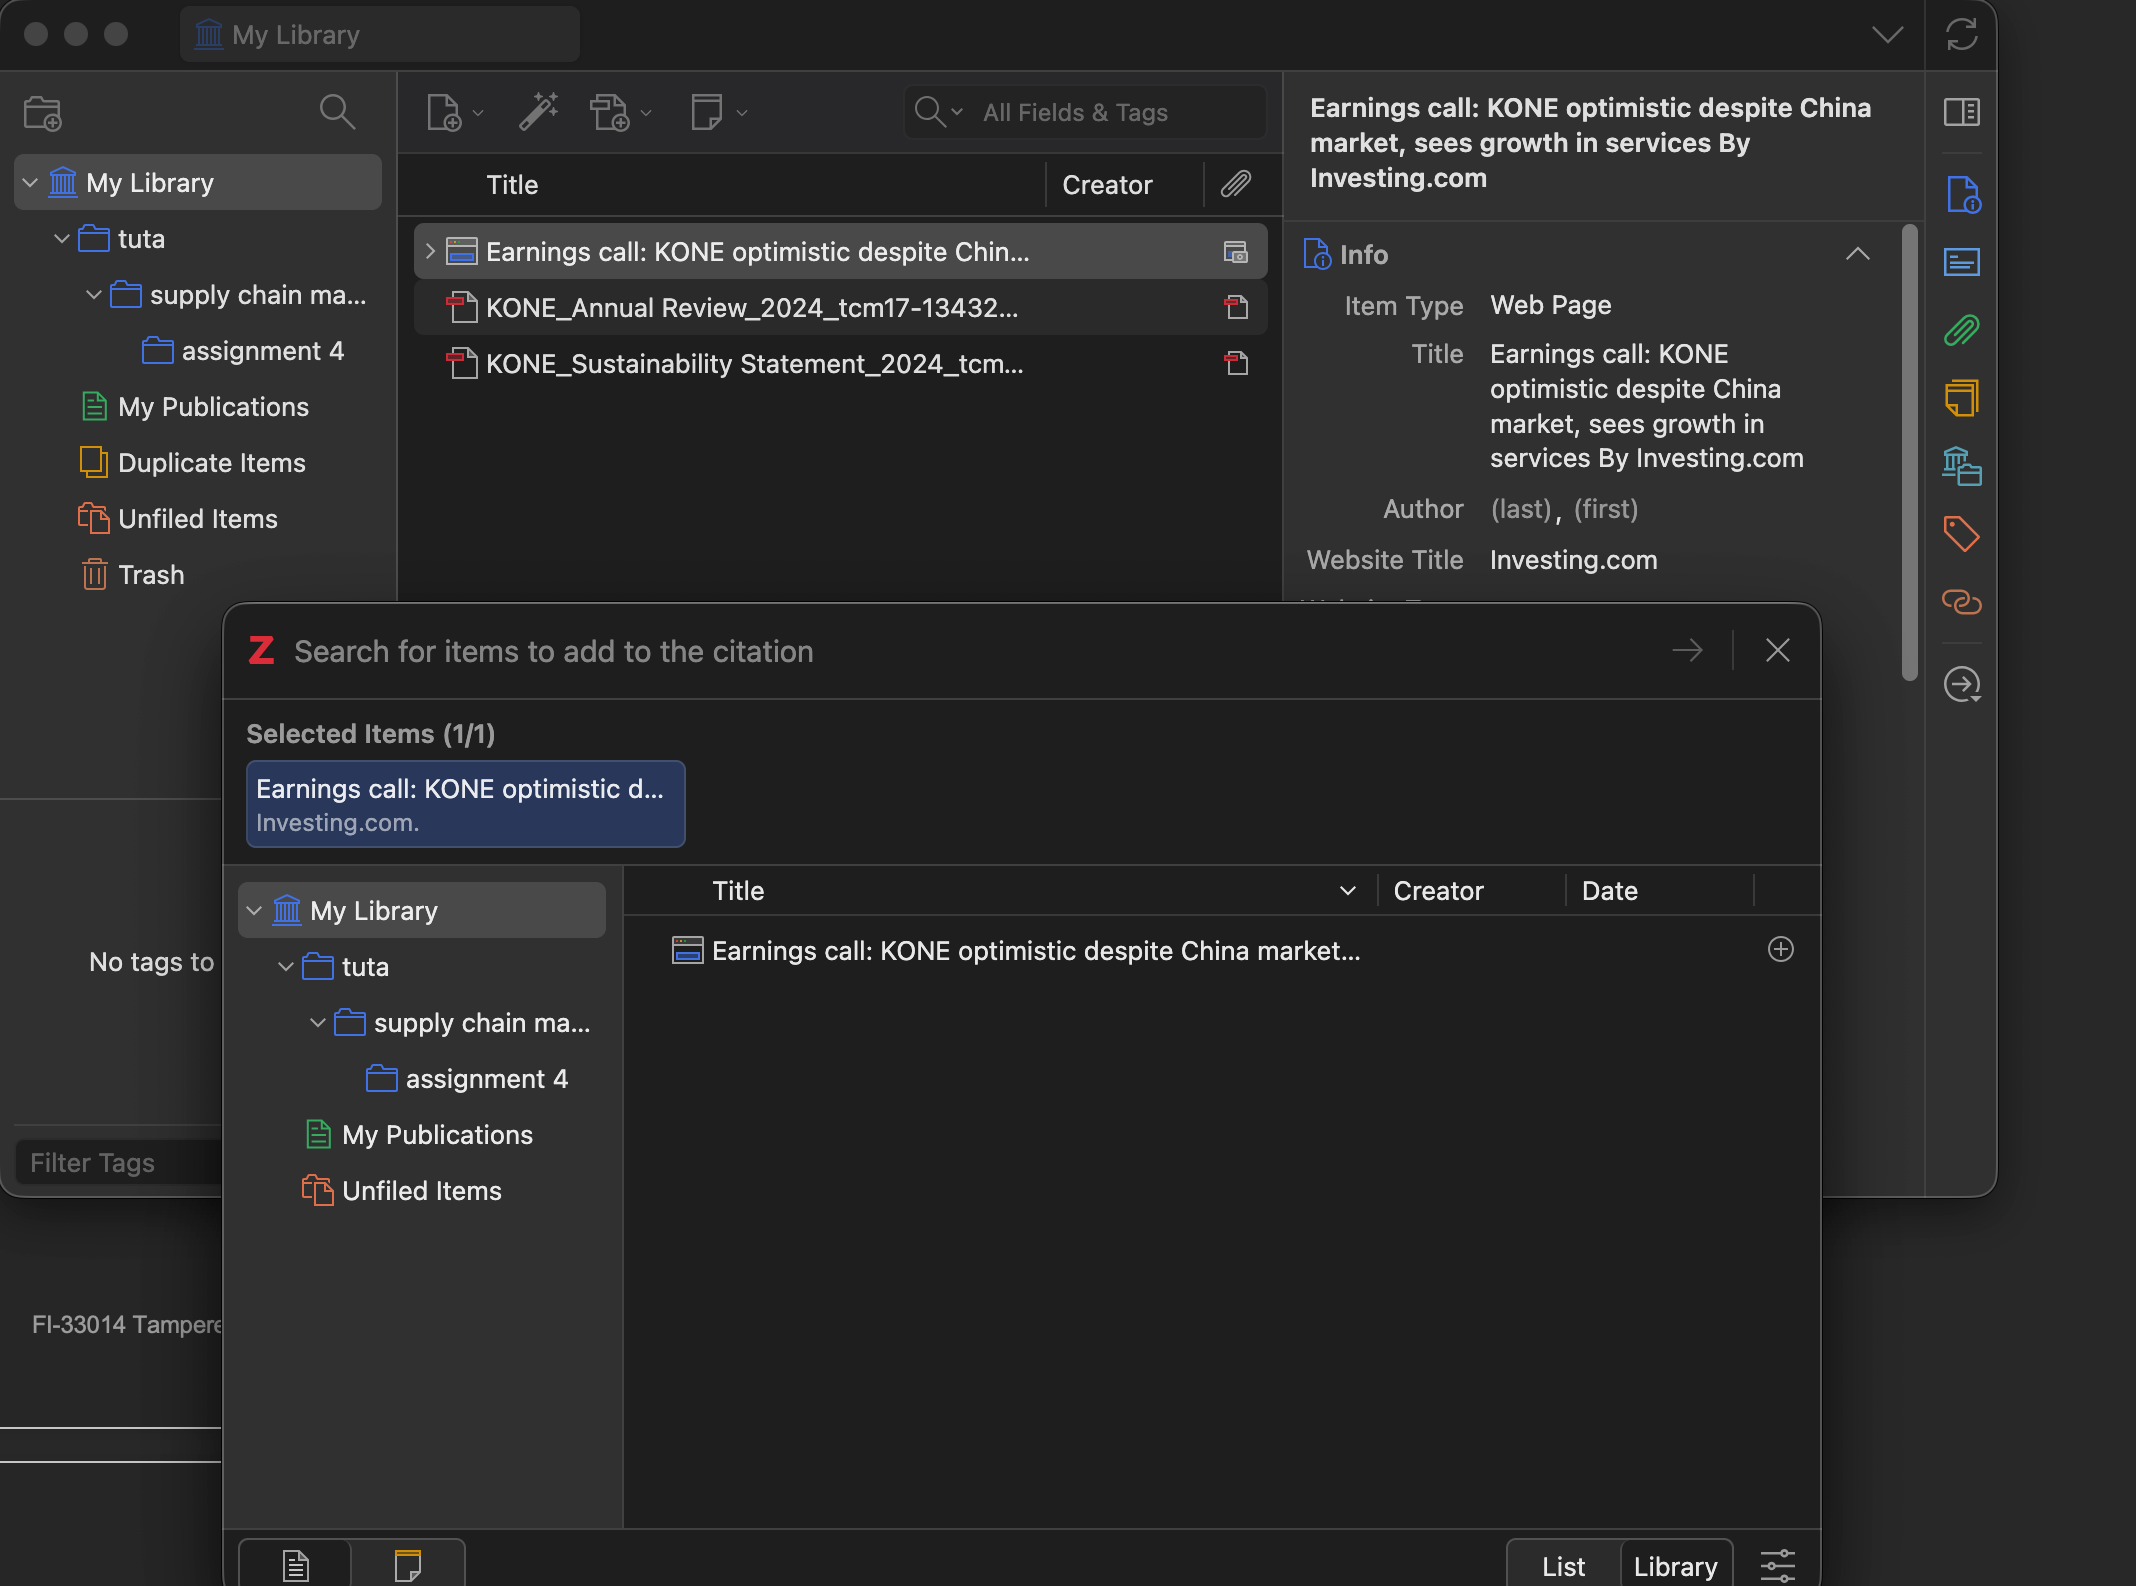Click the New Collection icon

point(43,113)
